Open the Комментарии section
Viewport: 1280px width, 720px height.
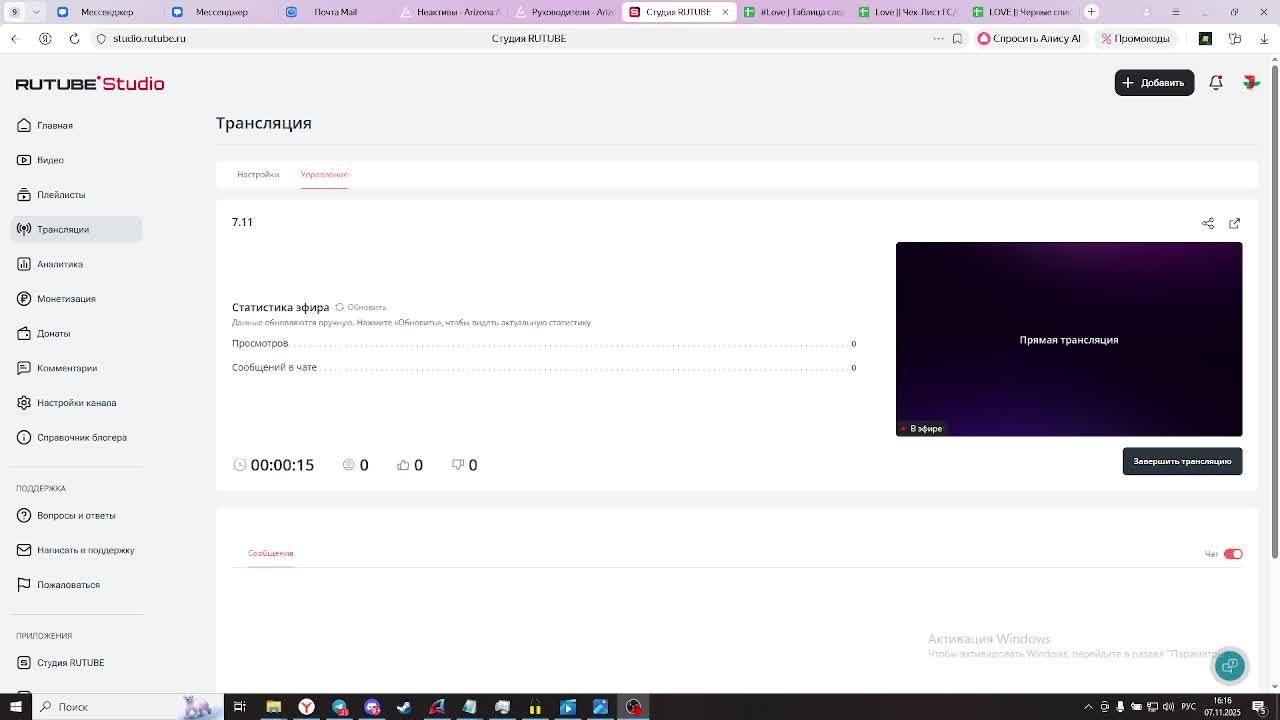pyautogui.click(x=76, y=368)
